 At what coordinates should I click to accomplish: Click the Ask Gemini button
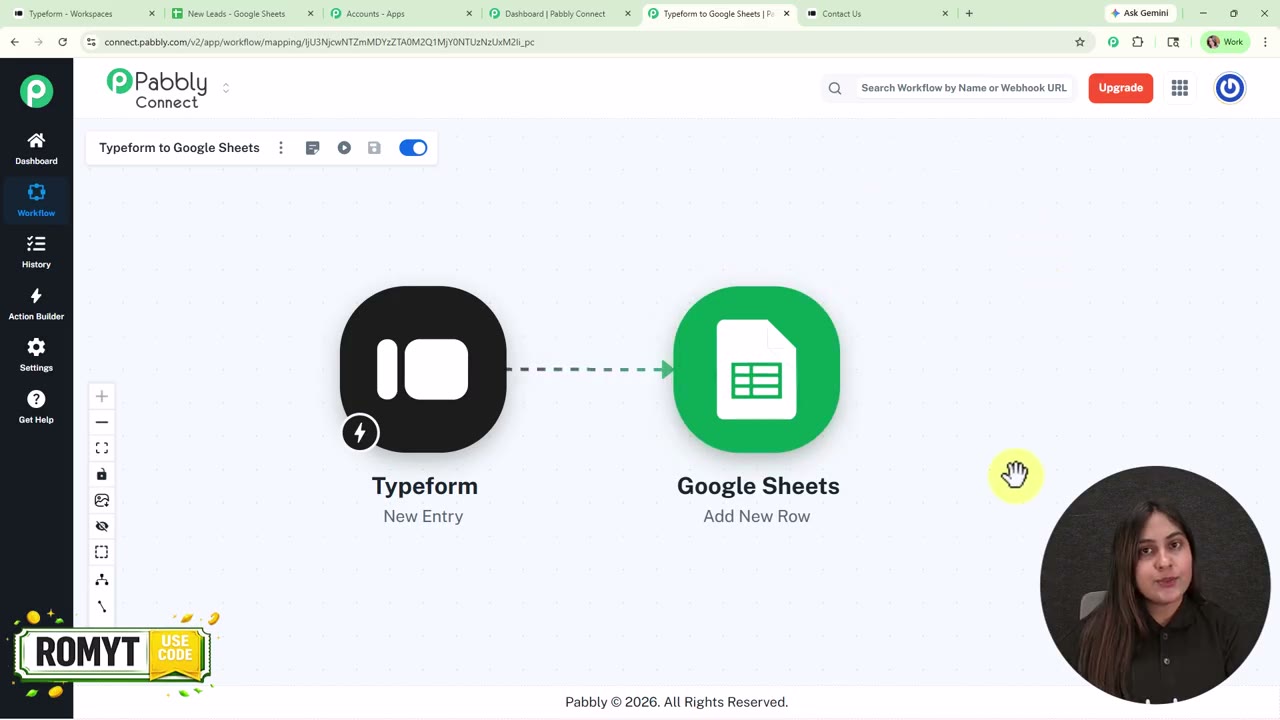(1139, 14)
